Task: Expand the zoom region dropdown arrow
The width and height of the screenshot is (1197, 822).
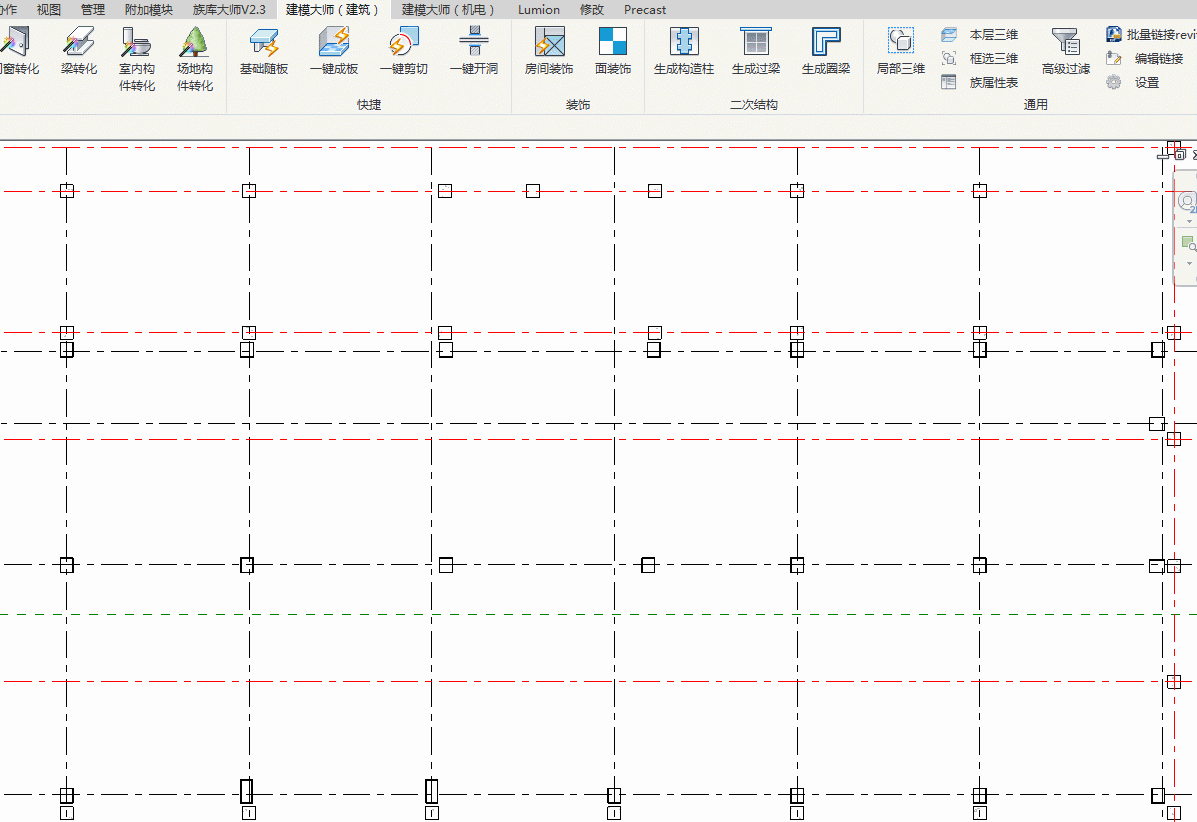Action: (x=1189, y=263)
